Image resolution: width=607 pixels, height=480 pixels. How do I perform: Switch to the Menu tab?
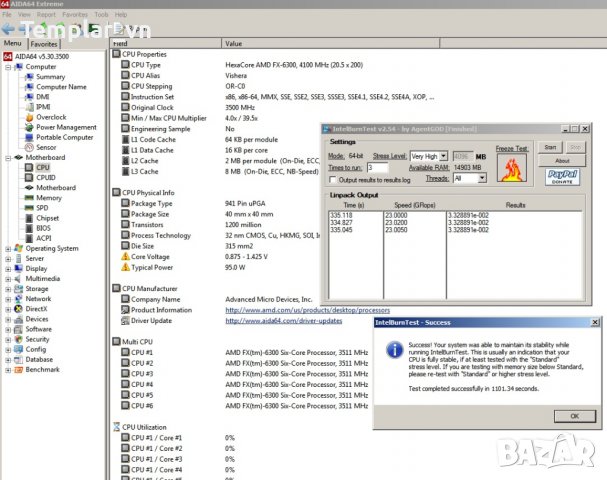coord(13,43)
